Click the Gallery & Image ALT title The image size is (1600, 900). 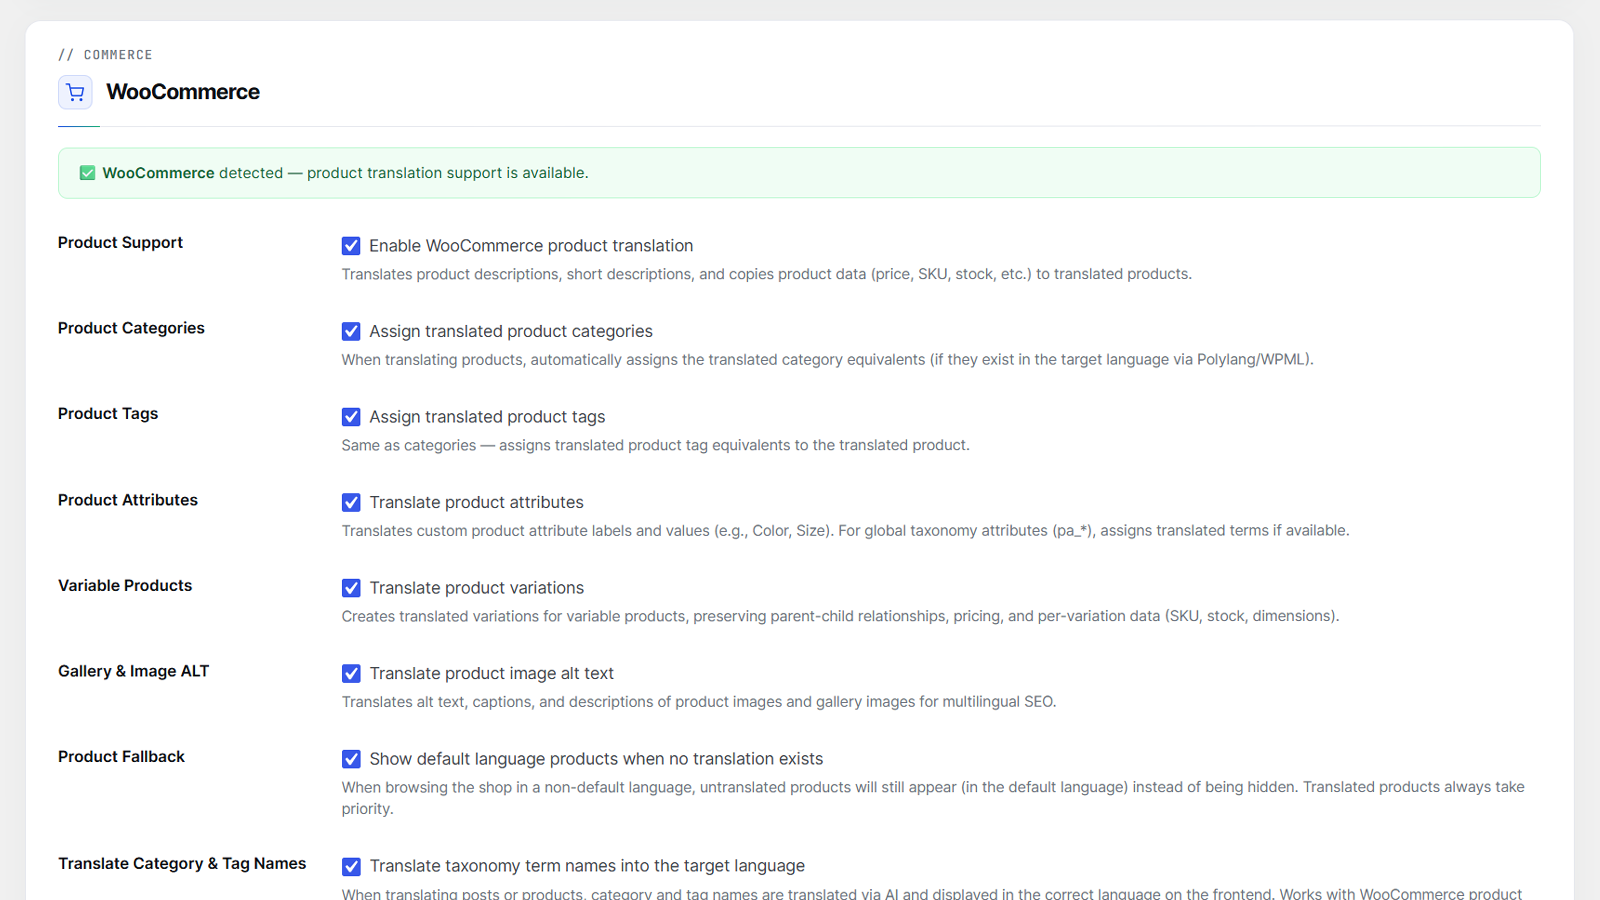(x=134, y=671)
